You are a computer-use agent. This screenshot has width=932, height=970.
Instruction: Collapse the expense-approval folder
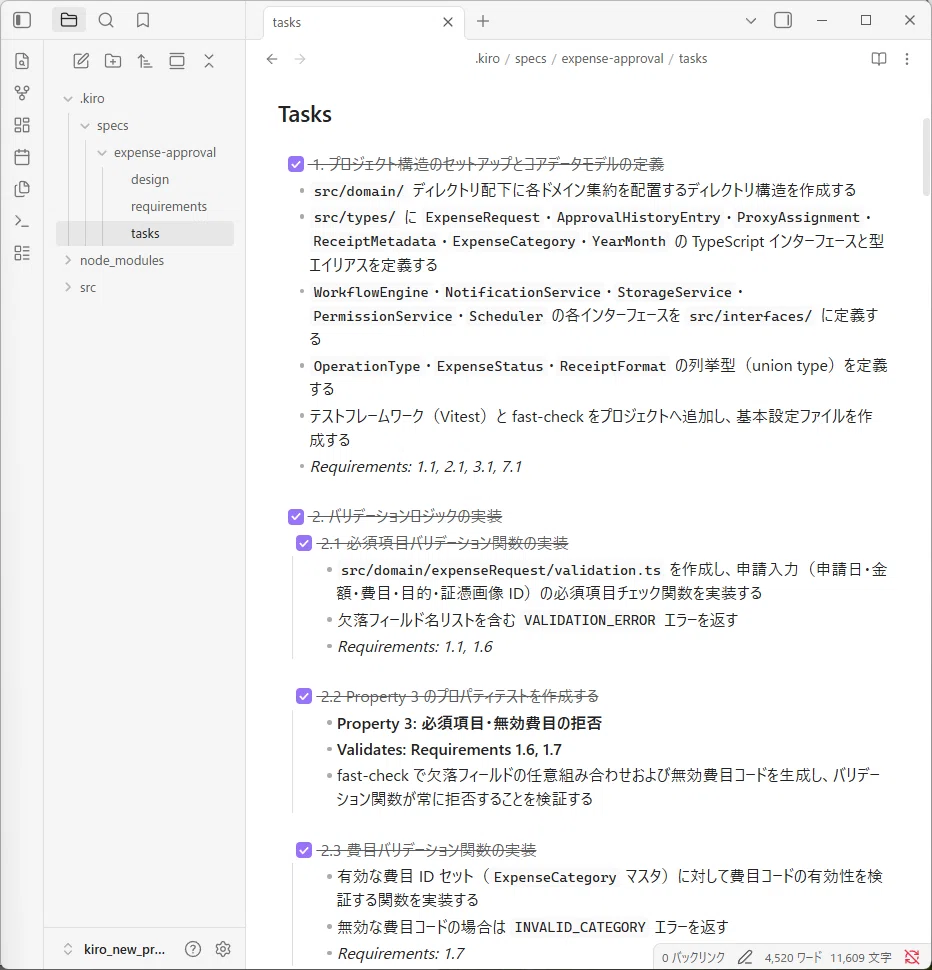pyautogui.click(x=102, y=153)
